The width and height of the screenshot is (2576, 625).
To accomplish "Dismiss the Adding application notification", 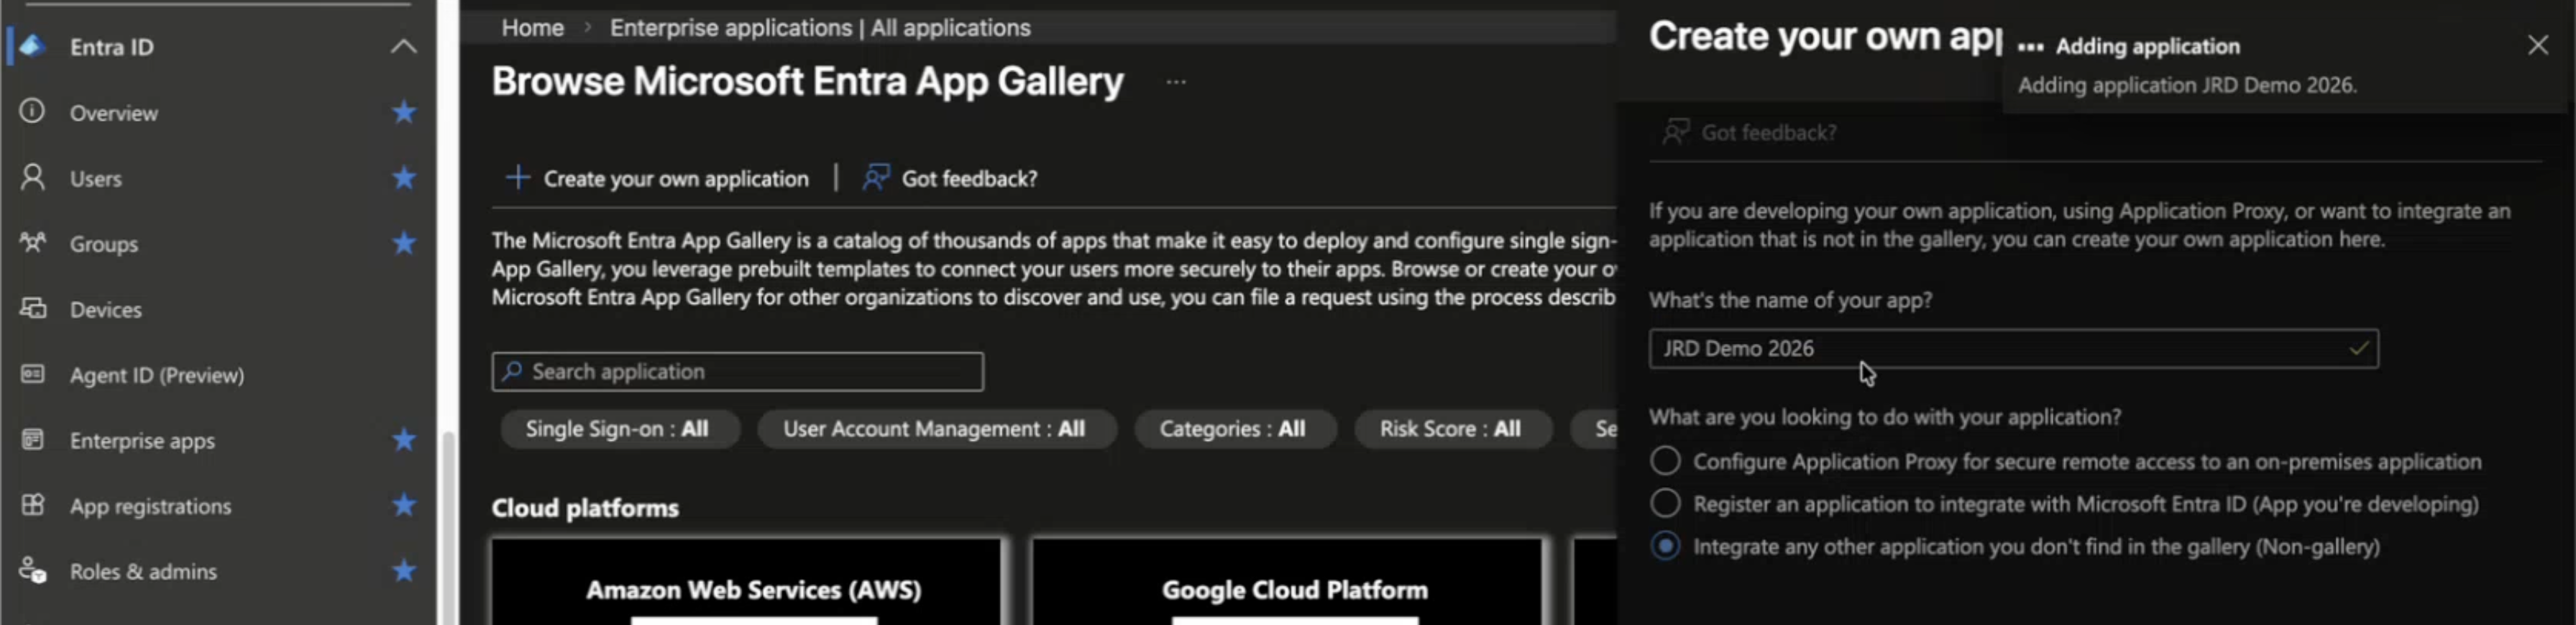I will [2537, 45].
